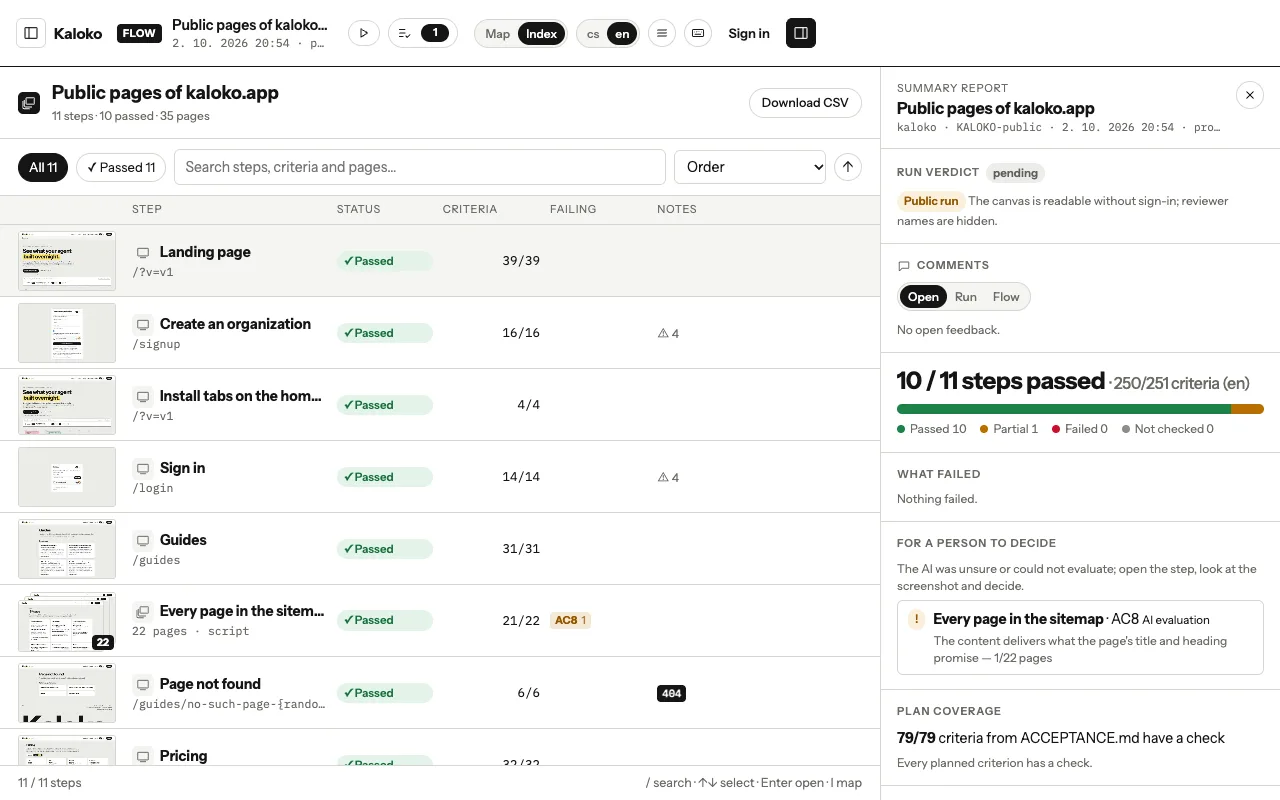
Task: Click the play run button
Action: [x=363, y=33]
